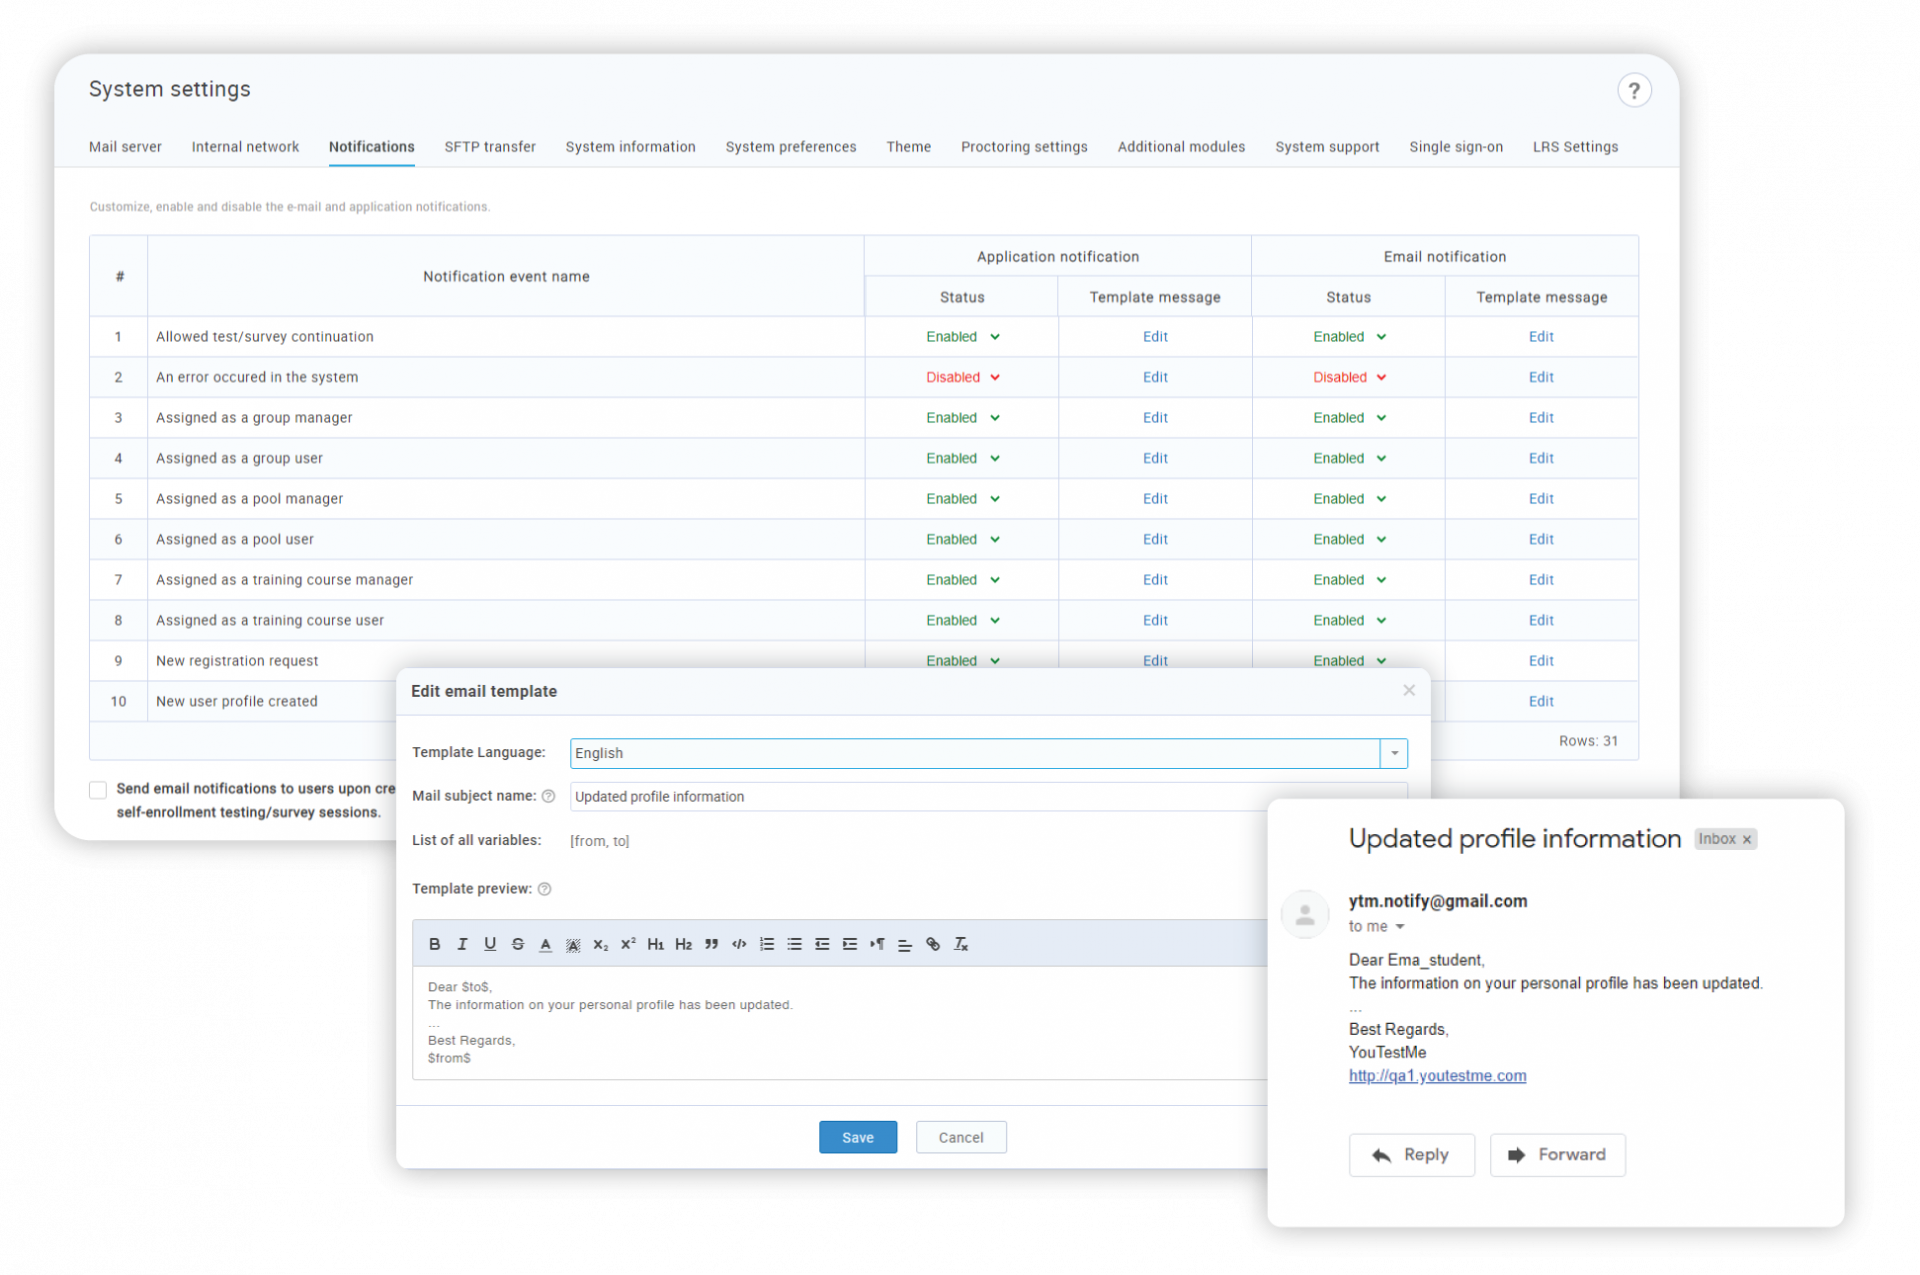Change application status for An error occured
Image resolution: width=1920 pixels, height=1275 pixels.
(962, 377)
